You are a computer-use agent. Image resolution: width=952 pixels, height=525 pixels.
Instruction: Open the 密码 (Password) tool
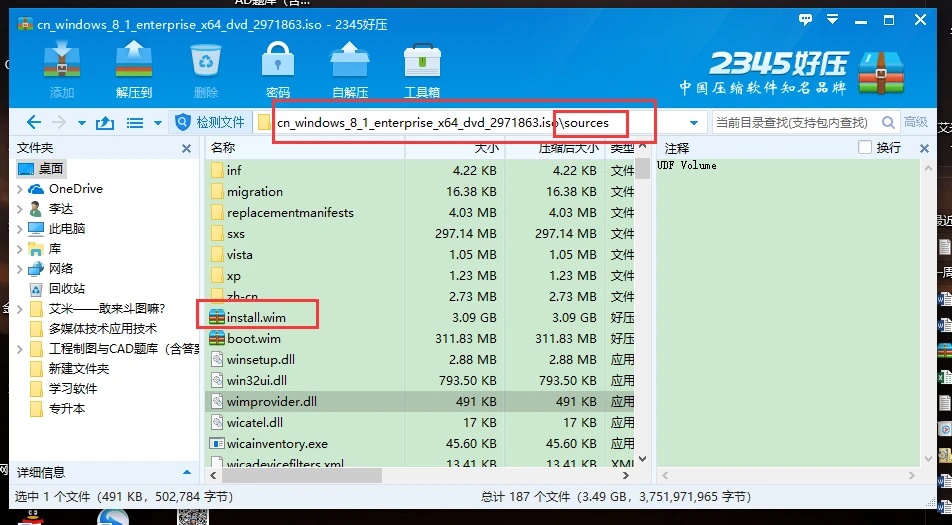point(277,66)
